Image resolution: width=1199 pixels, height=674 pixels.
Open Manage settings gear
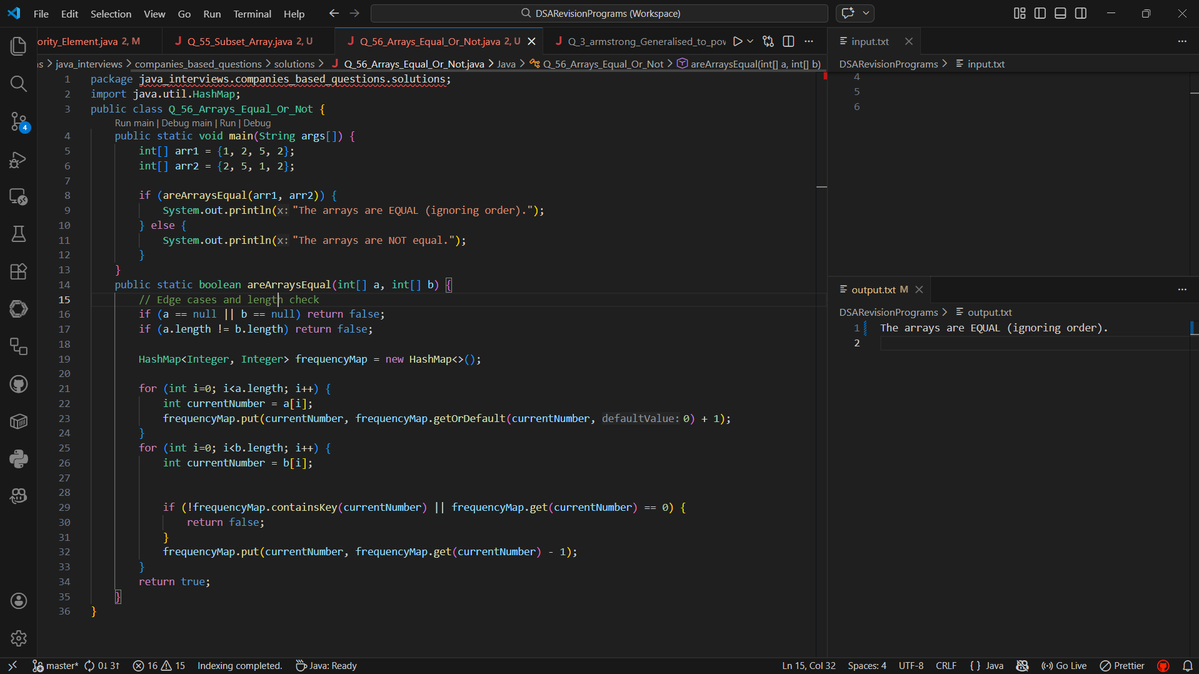[18, 638]
